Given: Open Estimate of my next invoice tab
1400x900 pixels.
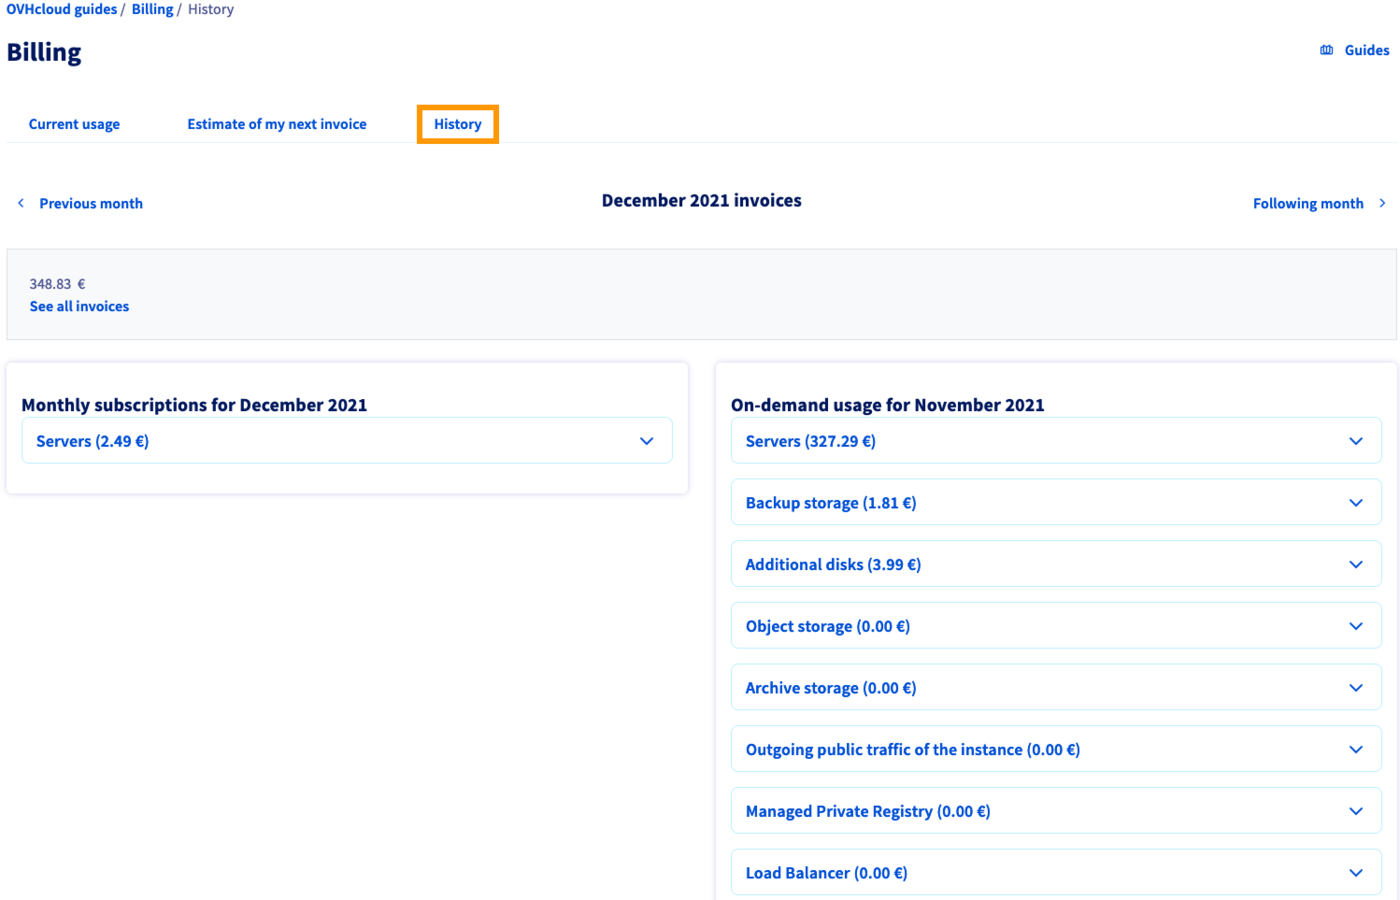Looking at the screenshot, I should [x=277, y=124].
